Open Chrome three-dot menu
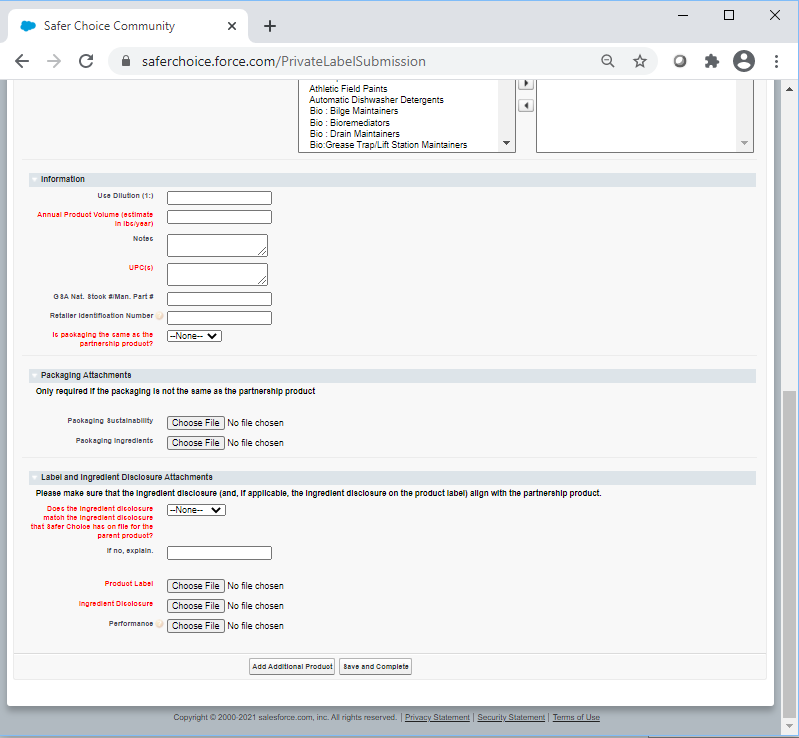The width and height of the screenshot is (799, 738). pos(776,61)
